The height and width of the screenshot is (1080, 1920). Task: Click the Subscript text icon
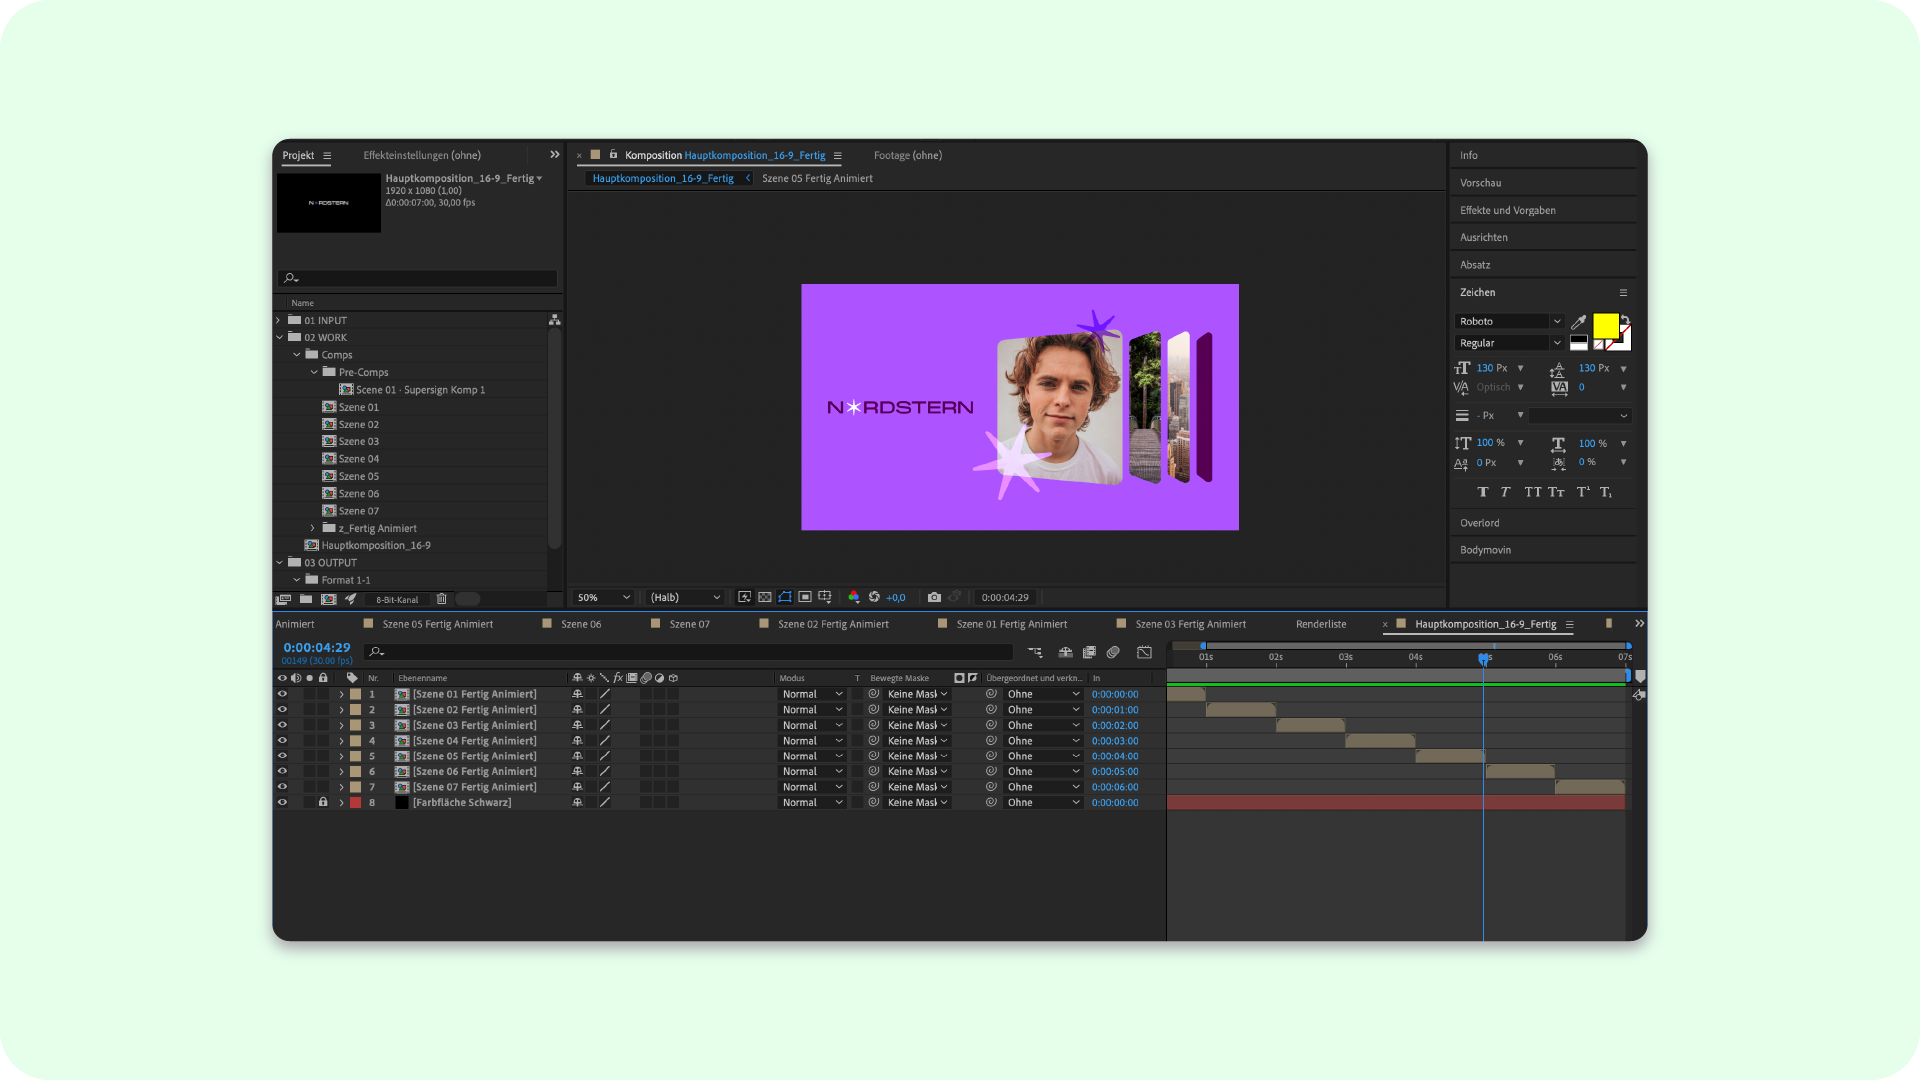[x=1606, y=492]
